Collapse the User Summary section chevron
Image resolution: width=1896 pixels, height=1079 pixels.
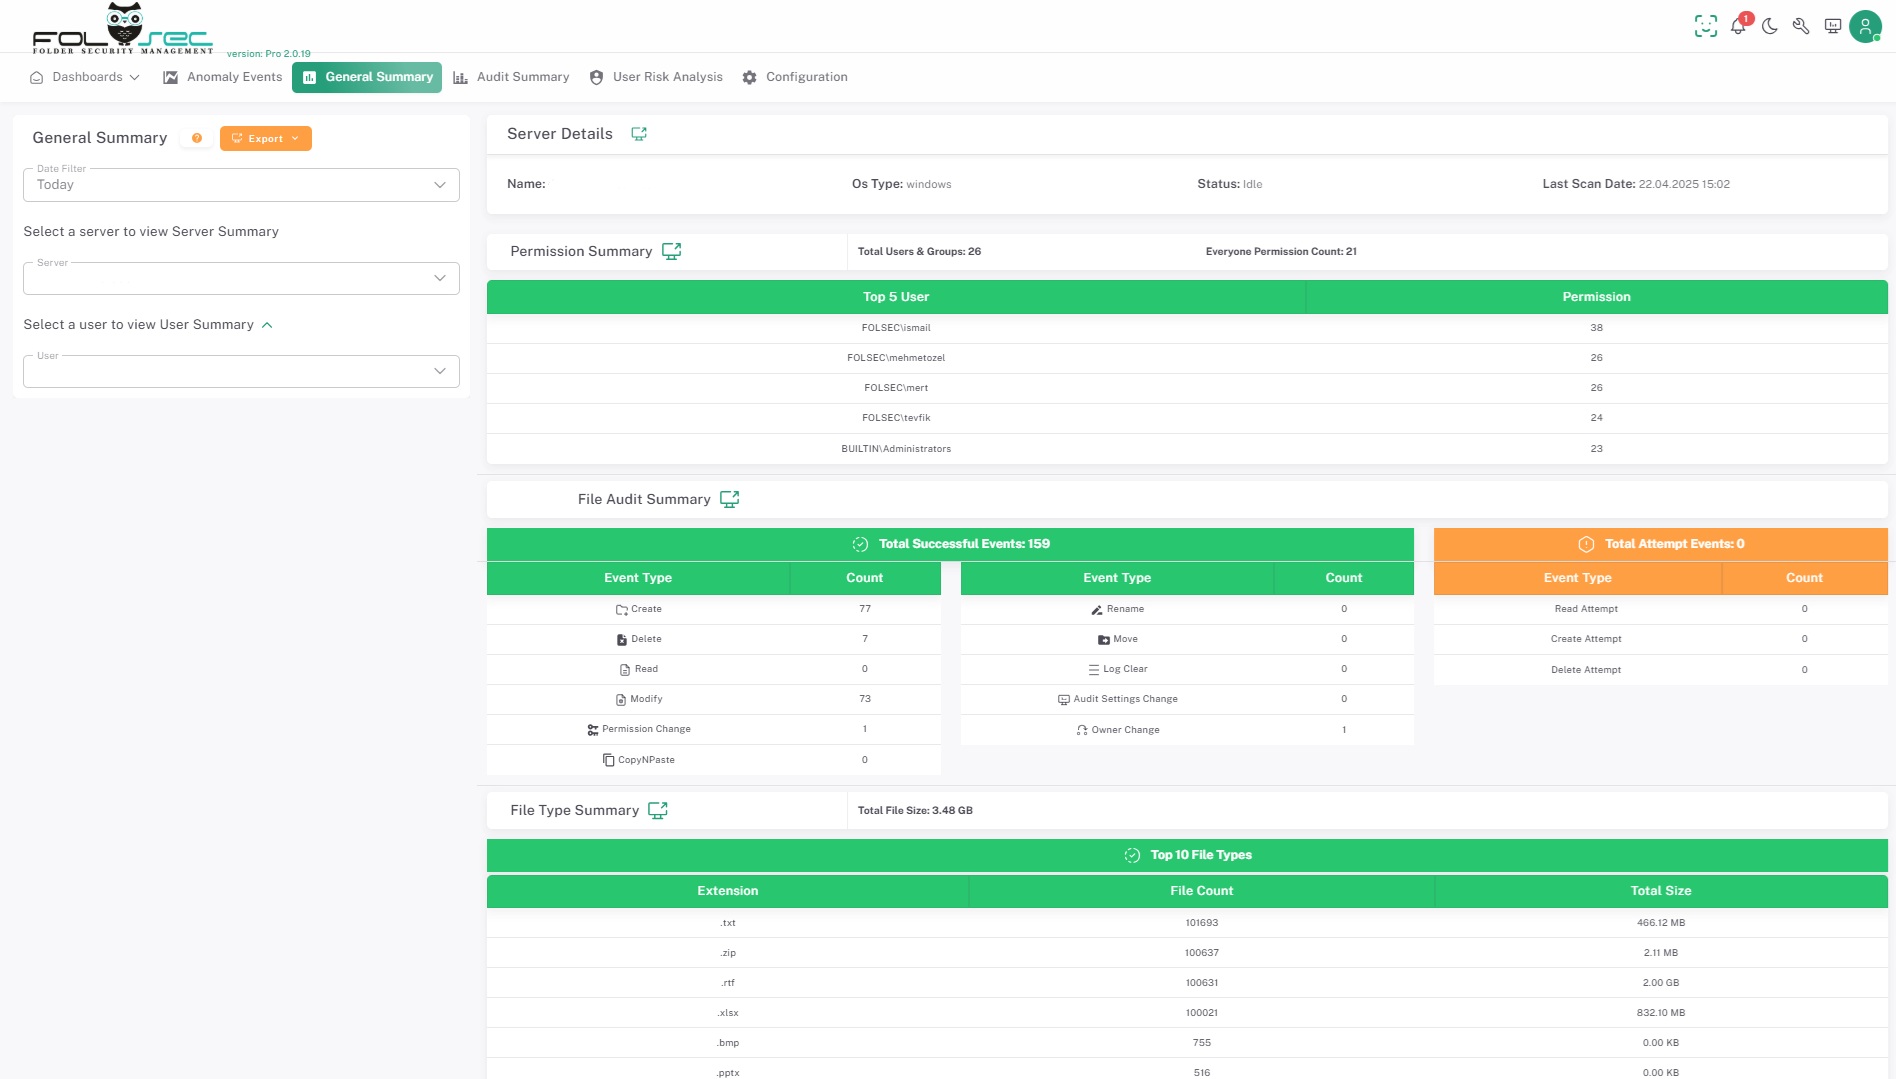(x=267, y=325)
